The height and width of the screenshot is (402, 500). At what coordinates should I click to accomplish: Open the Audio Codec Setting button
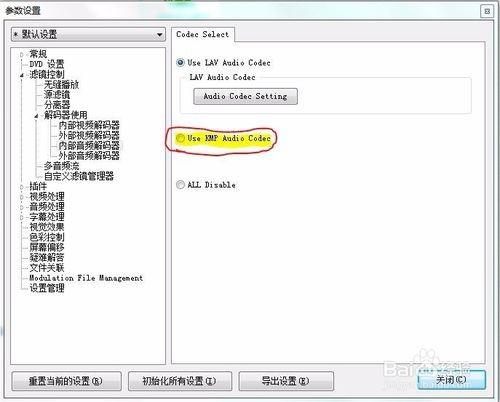point(245,96)
